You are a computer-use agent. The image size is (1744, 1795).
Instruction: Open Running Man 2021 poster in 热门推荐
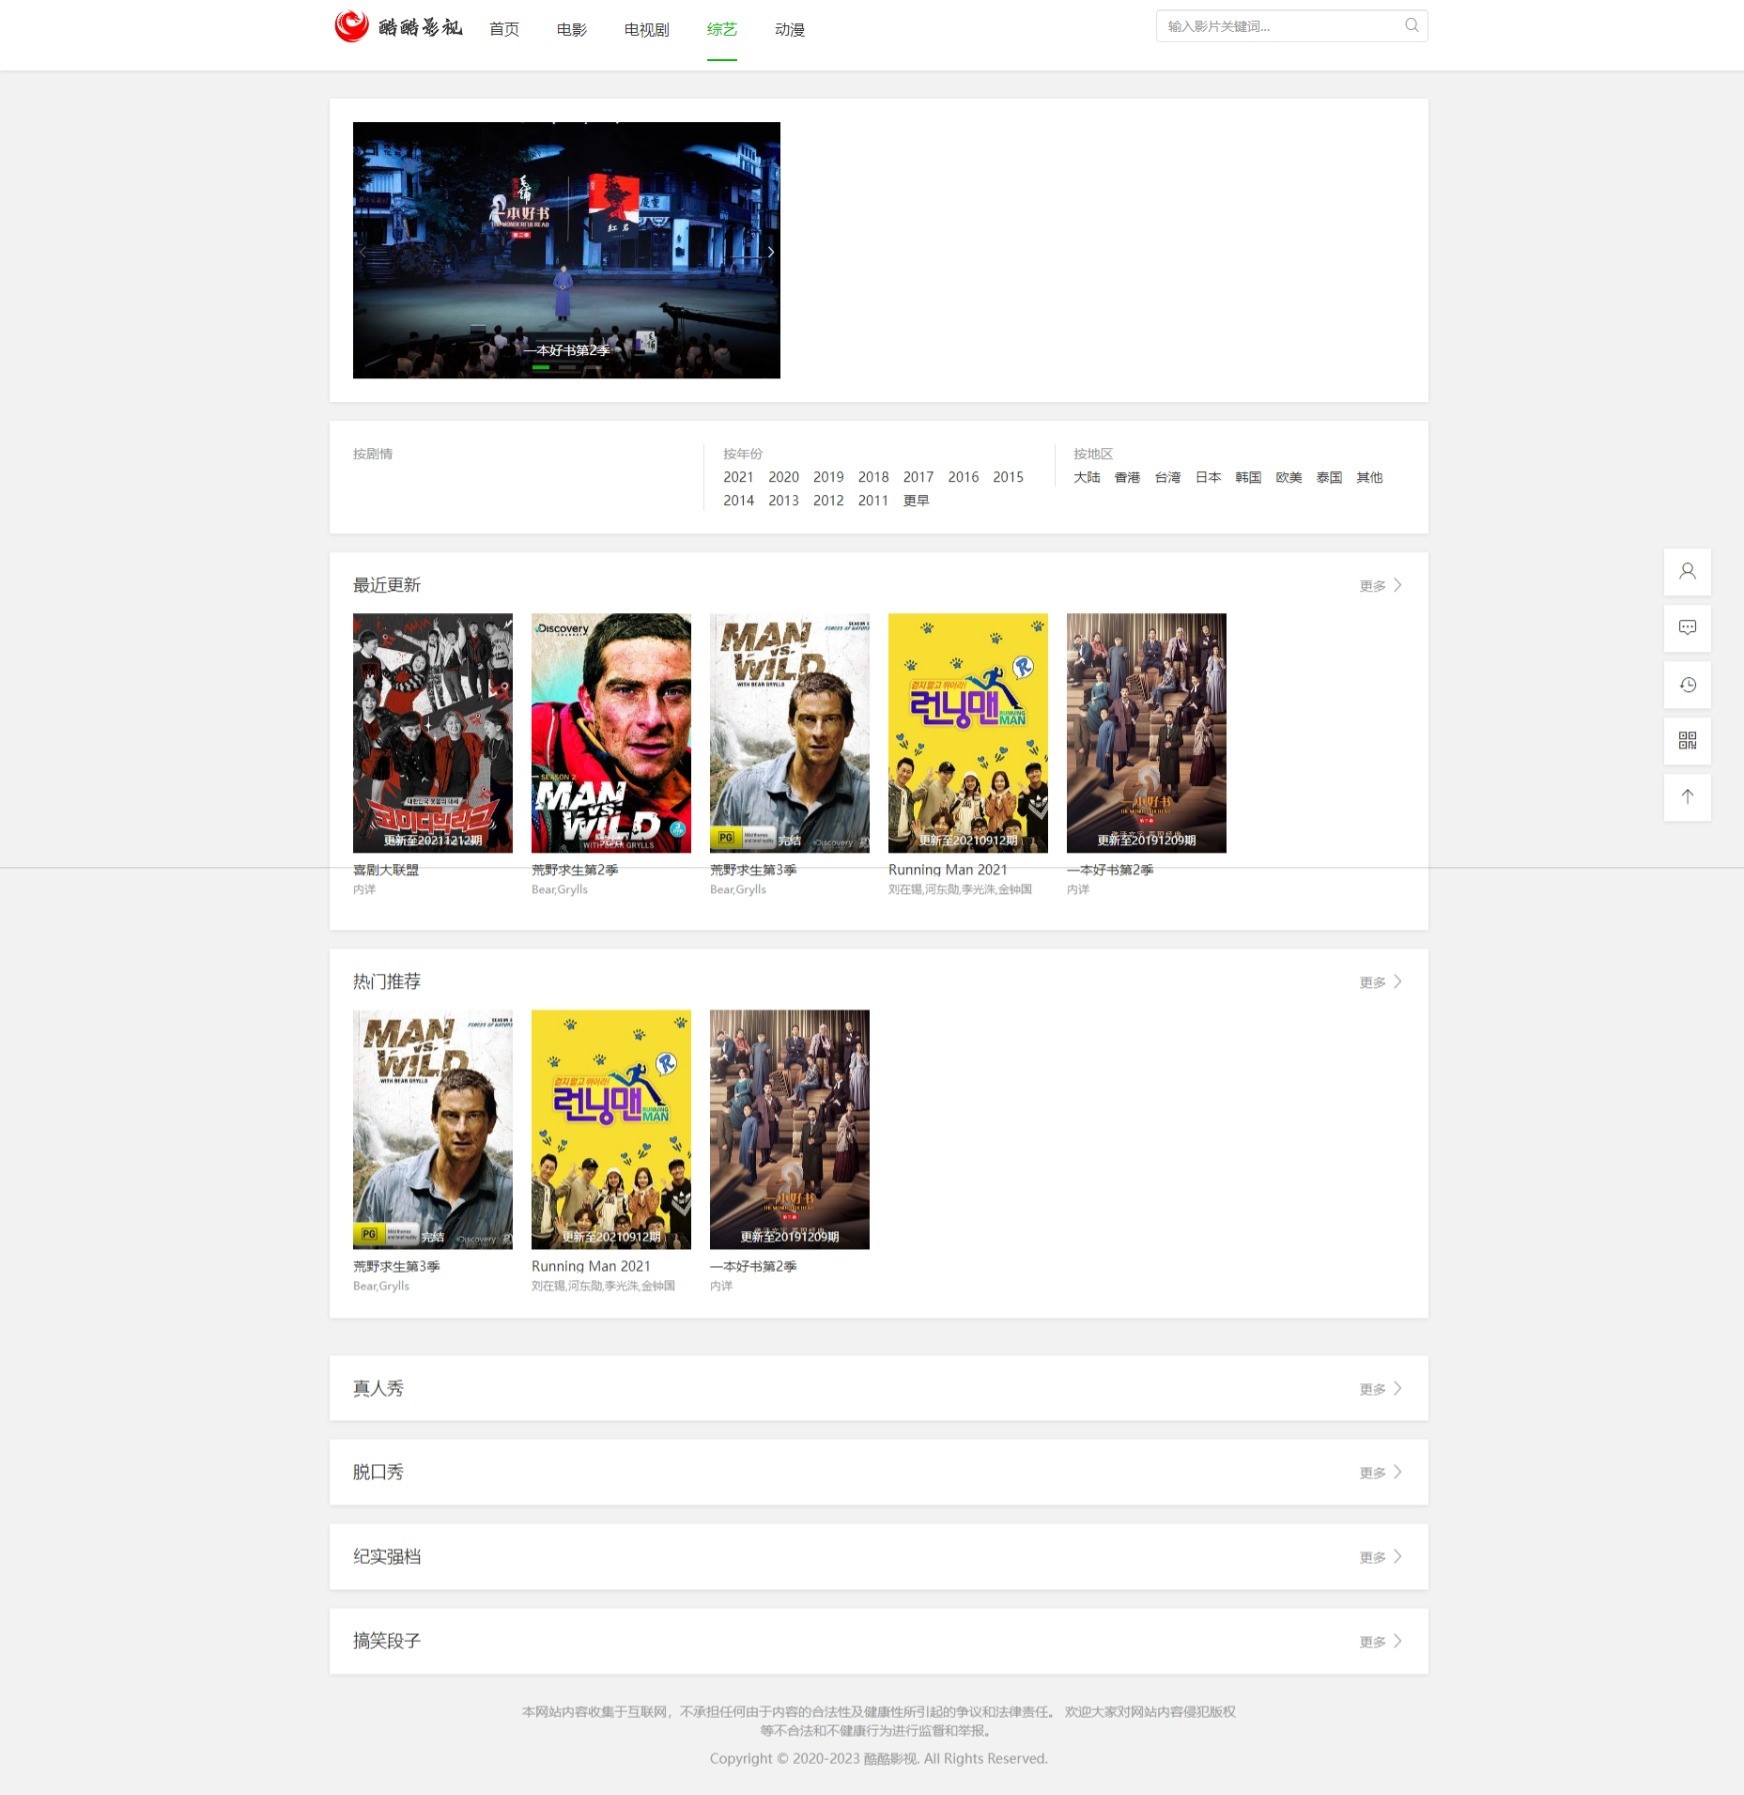pos(611,1129)
